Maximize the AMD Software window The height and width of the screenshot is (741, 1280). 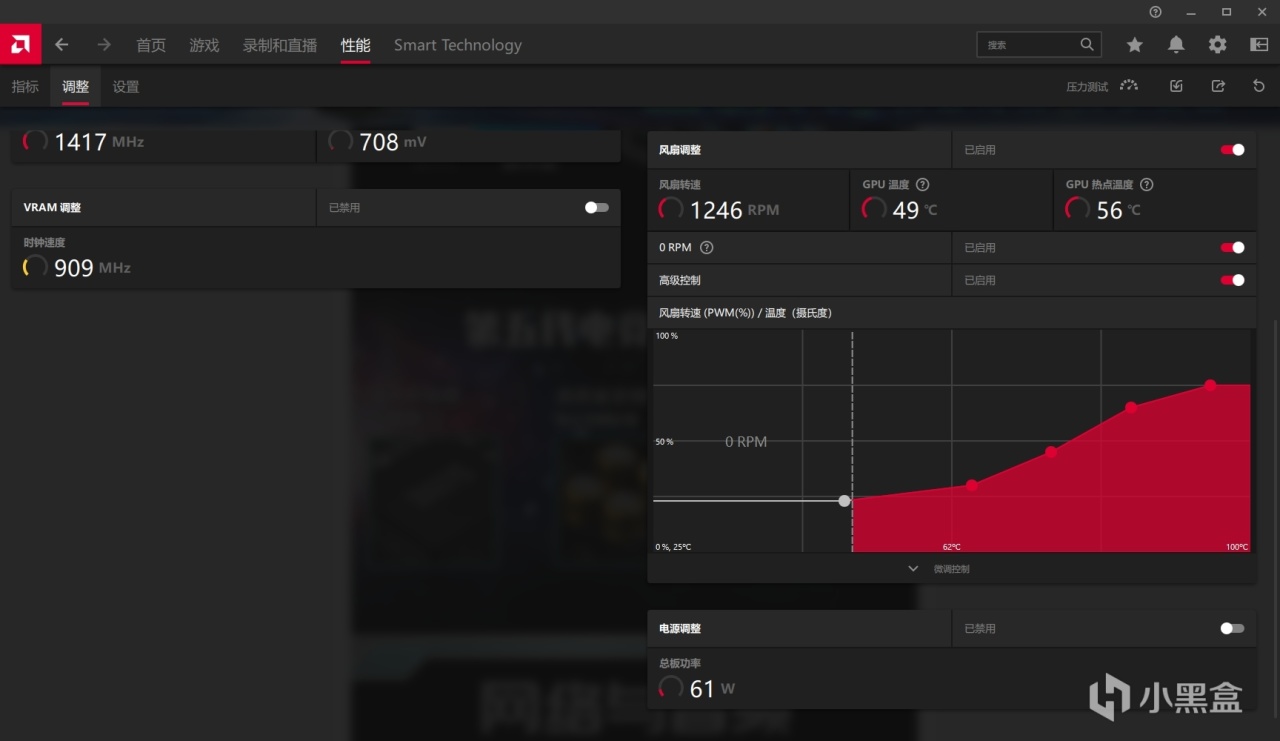point(1227,12)
